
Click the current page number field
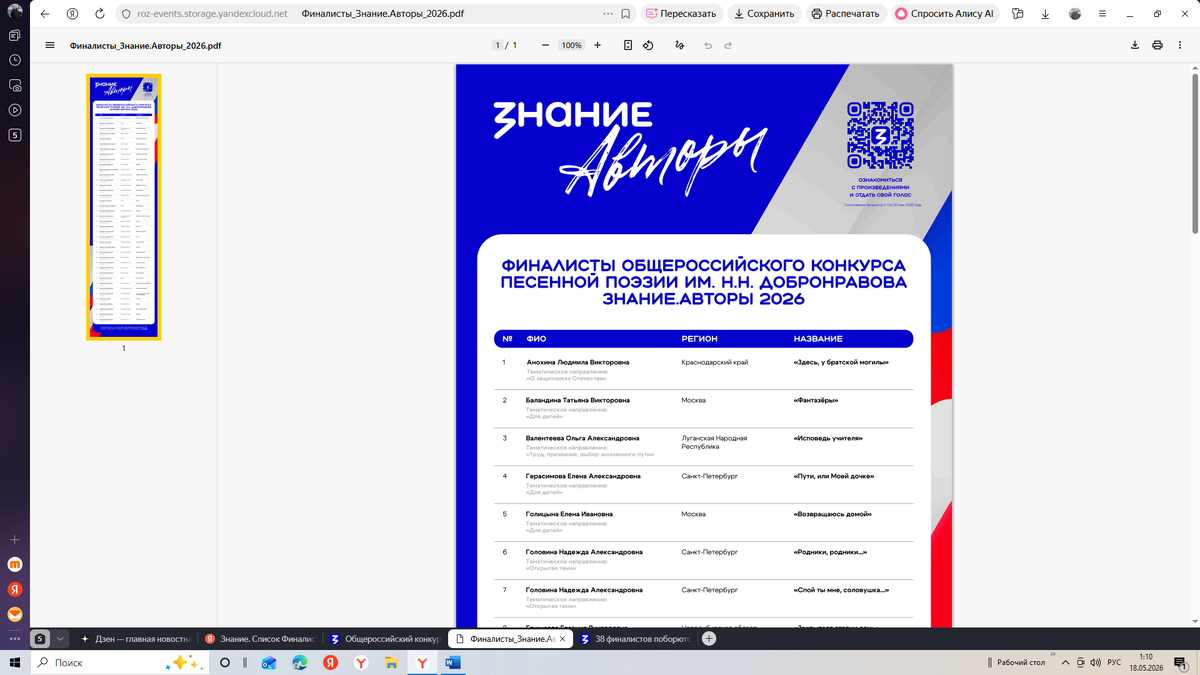point(498,45)
